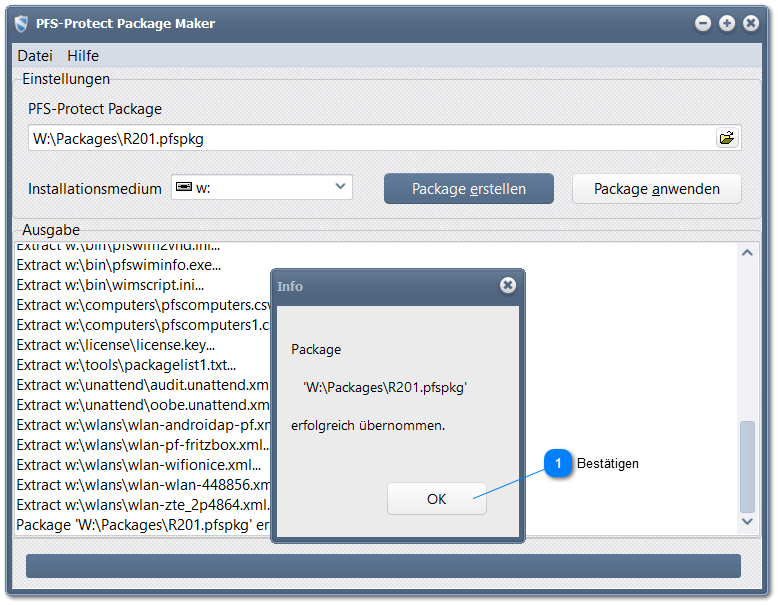Click the PFS-Protect shield icon in title bar
Viewport: 778px width, 605px height.
pyautogui.click(x=21, y=23)
